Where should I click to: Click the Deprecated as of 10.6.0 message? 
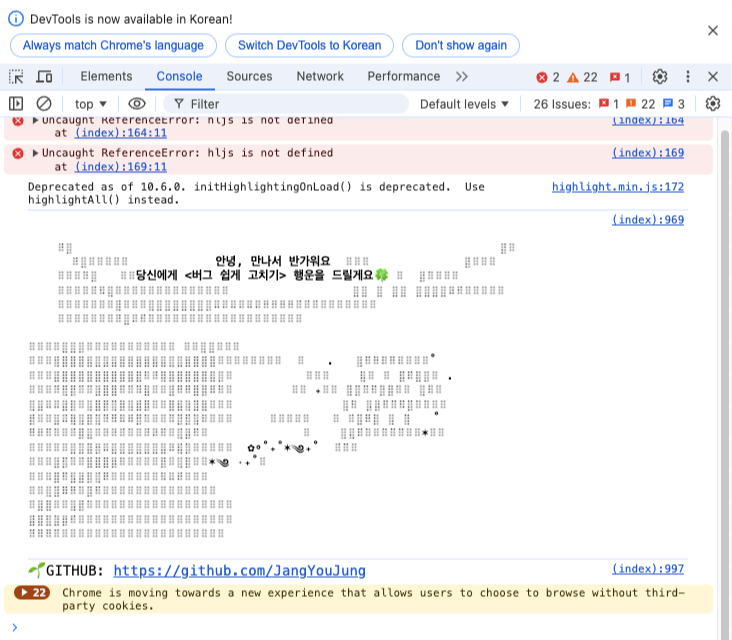coord(256,193)
